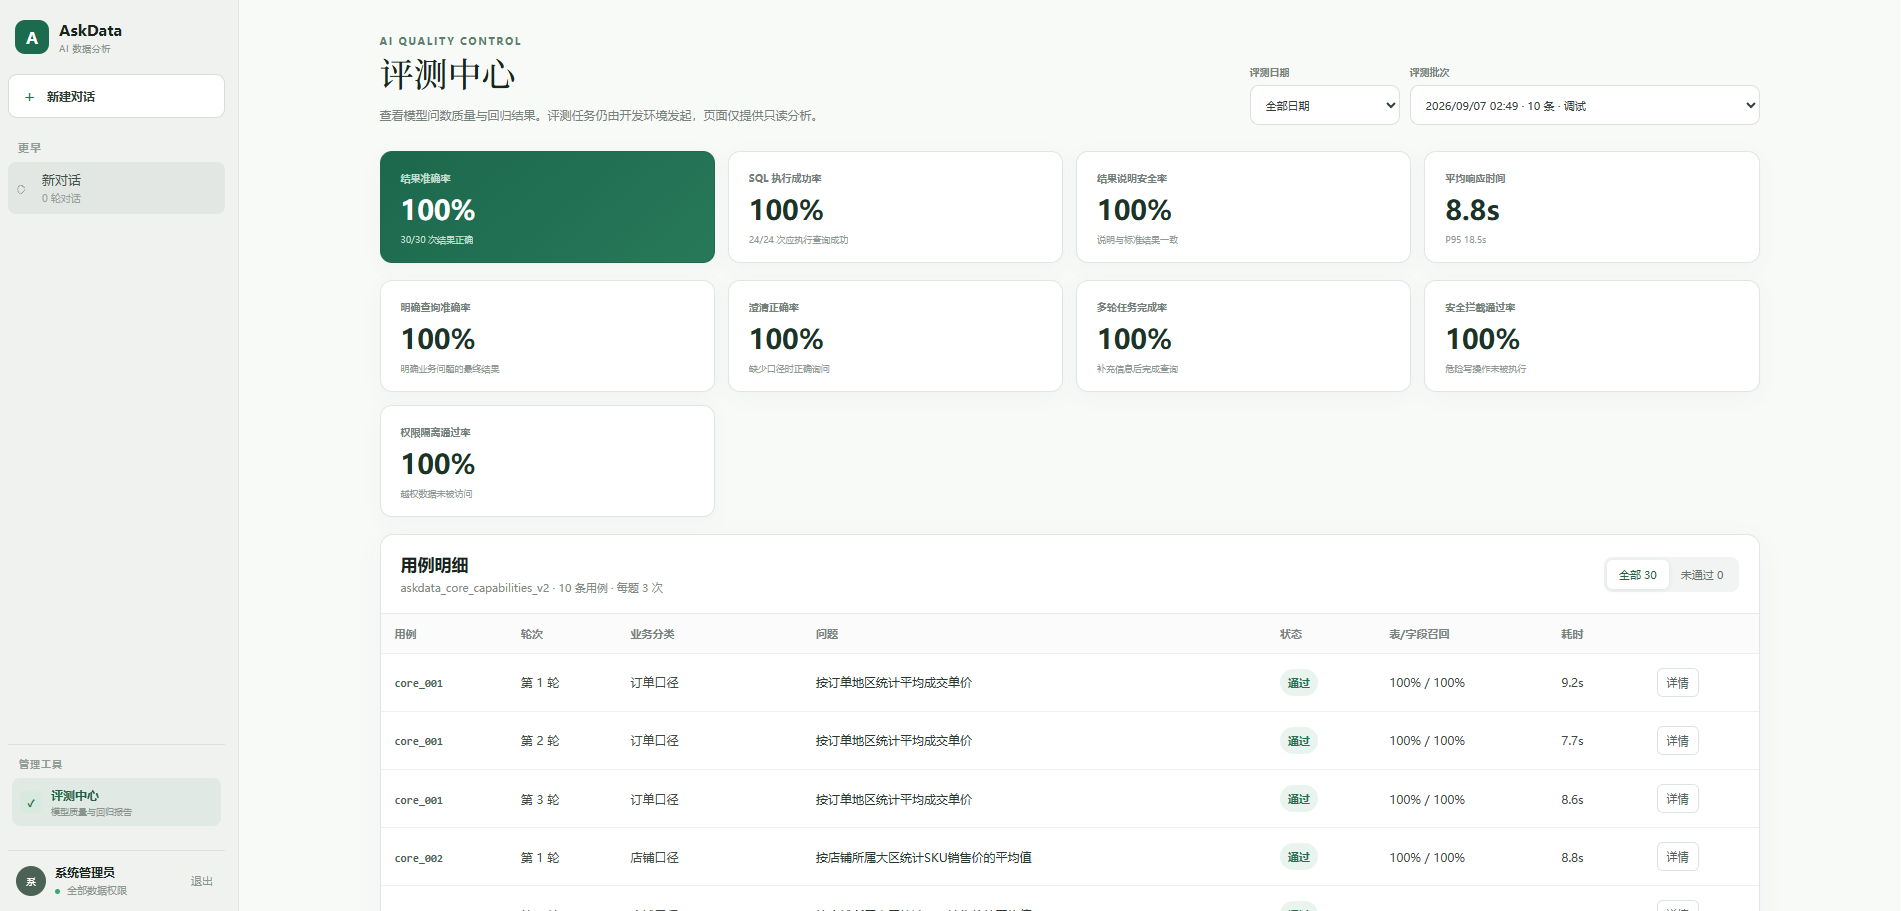Open 详情 for core_002 第 1 轮
1901x911 pixels.
1677,857
